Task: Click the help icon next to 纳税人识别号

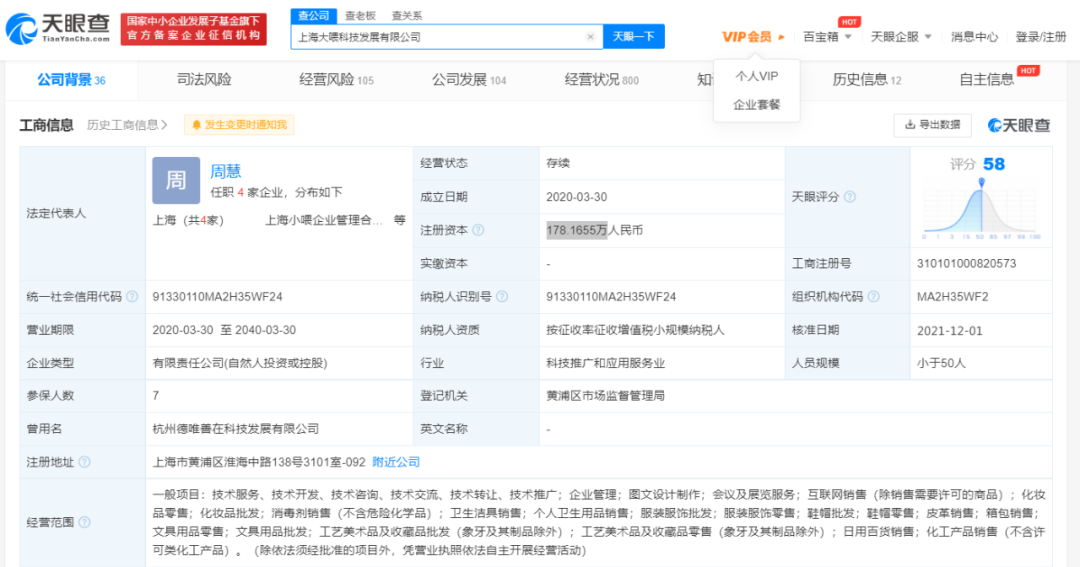Action: tap(502, 297)
